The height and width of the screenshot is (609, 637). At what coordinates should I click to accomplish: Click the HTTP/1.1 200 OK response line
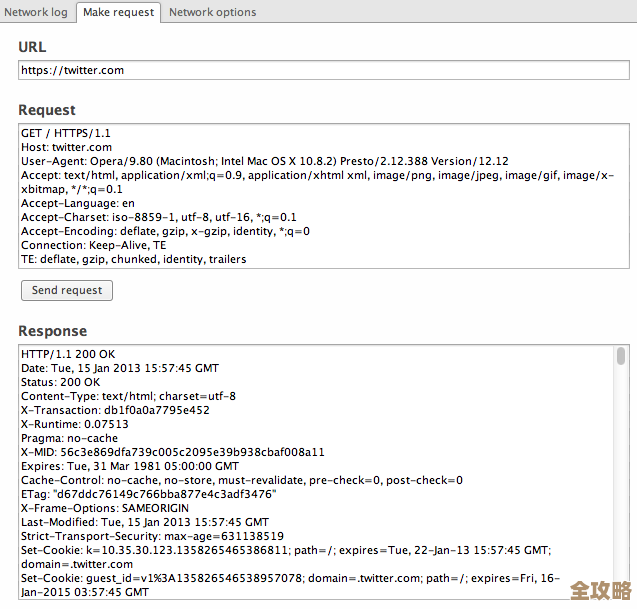pos(68,354)
